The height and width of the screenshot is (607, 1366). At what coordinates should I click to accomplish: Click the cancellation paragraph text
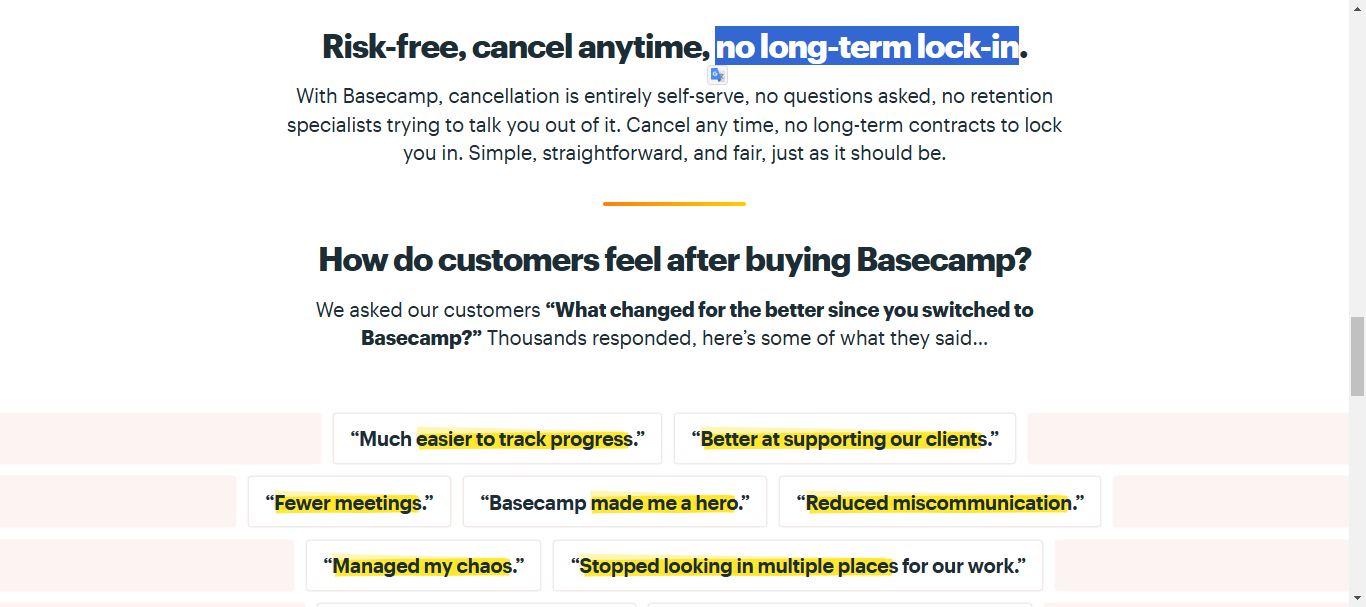674,124
